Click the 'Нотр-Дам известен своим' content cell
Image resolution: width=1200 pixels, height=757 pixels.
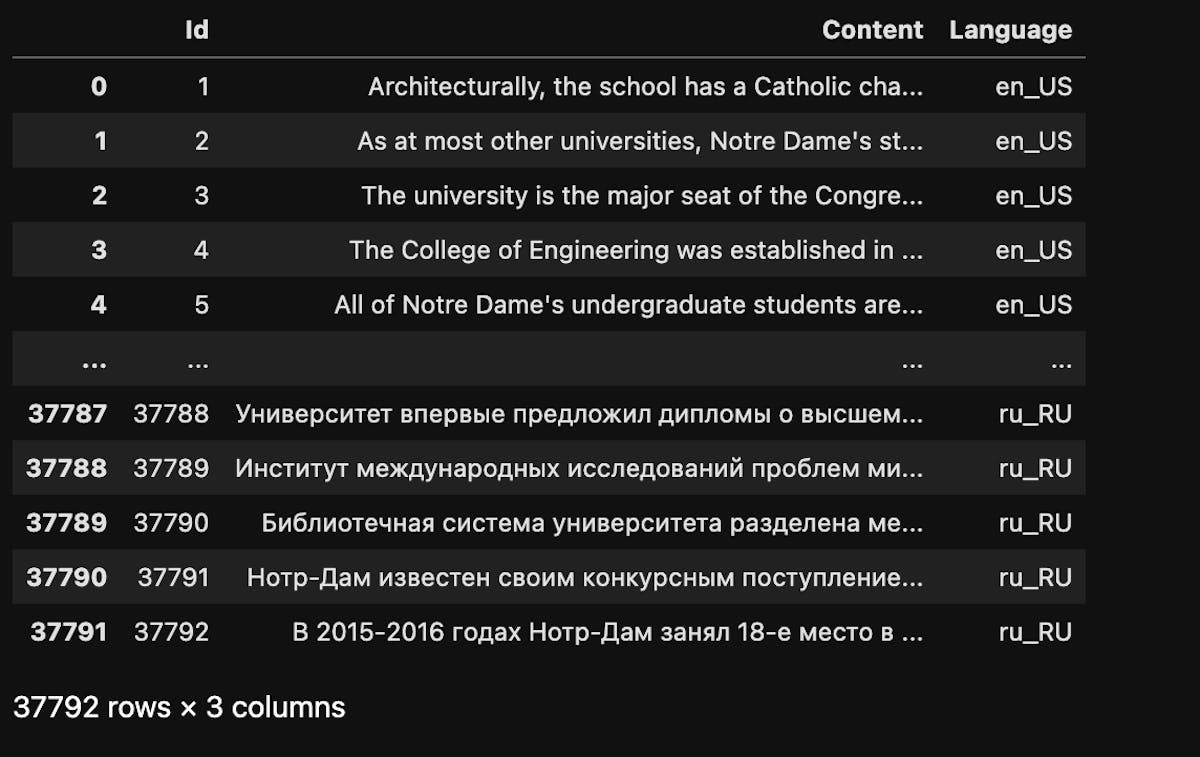click(x=585, y=577)
